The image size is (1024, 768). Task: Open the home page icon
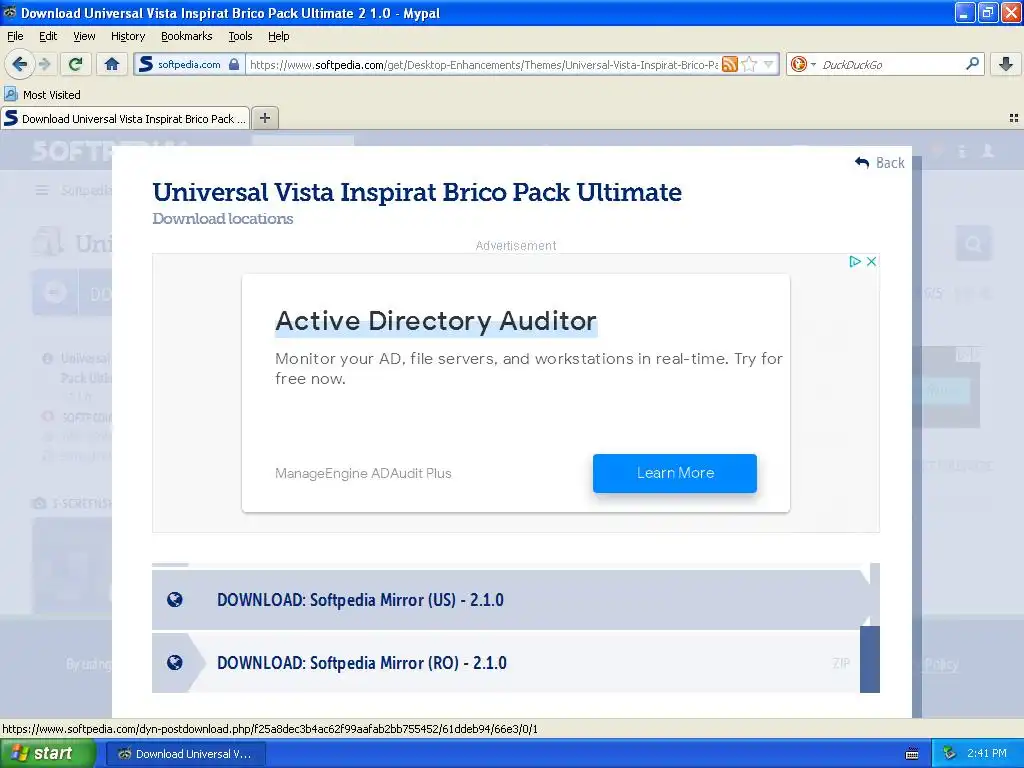pyautogui.click(x=112, y=64)
